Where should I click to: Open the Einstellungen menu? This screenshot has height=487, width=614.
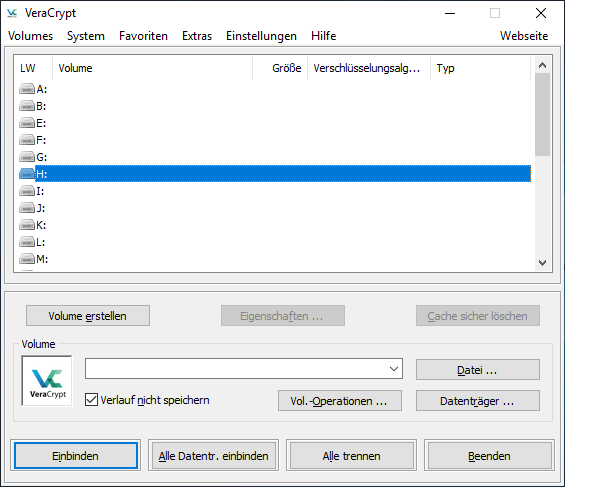click(x=261, y=36)
